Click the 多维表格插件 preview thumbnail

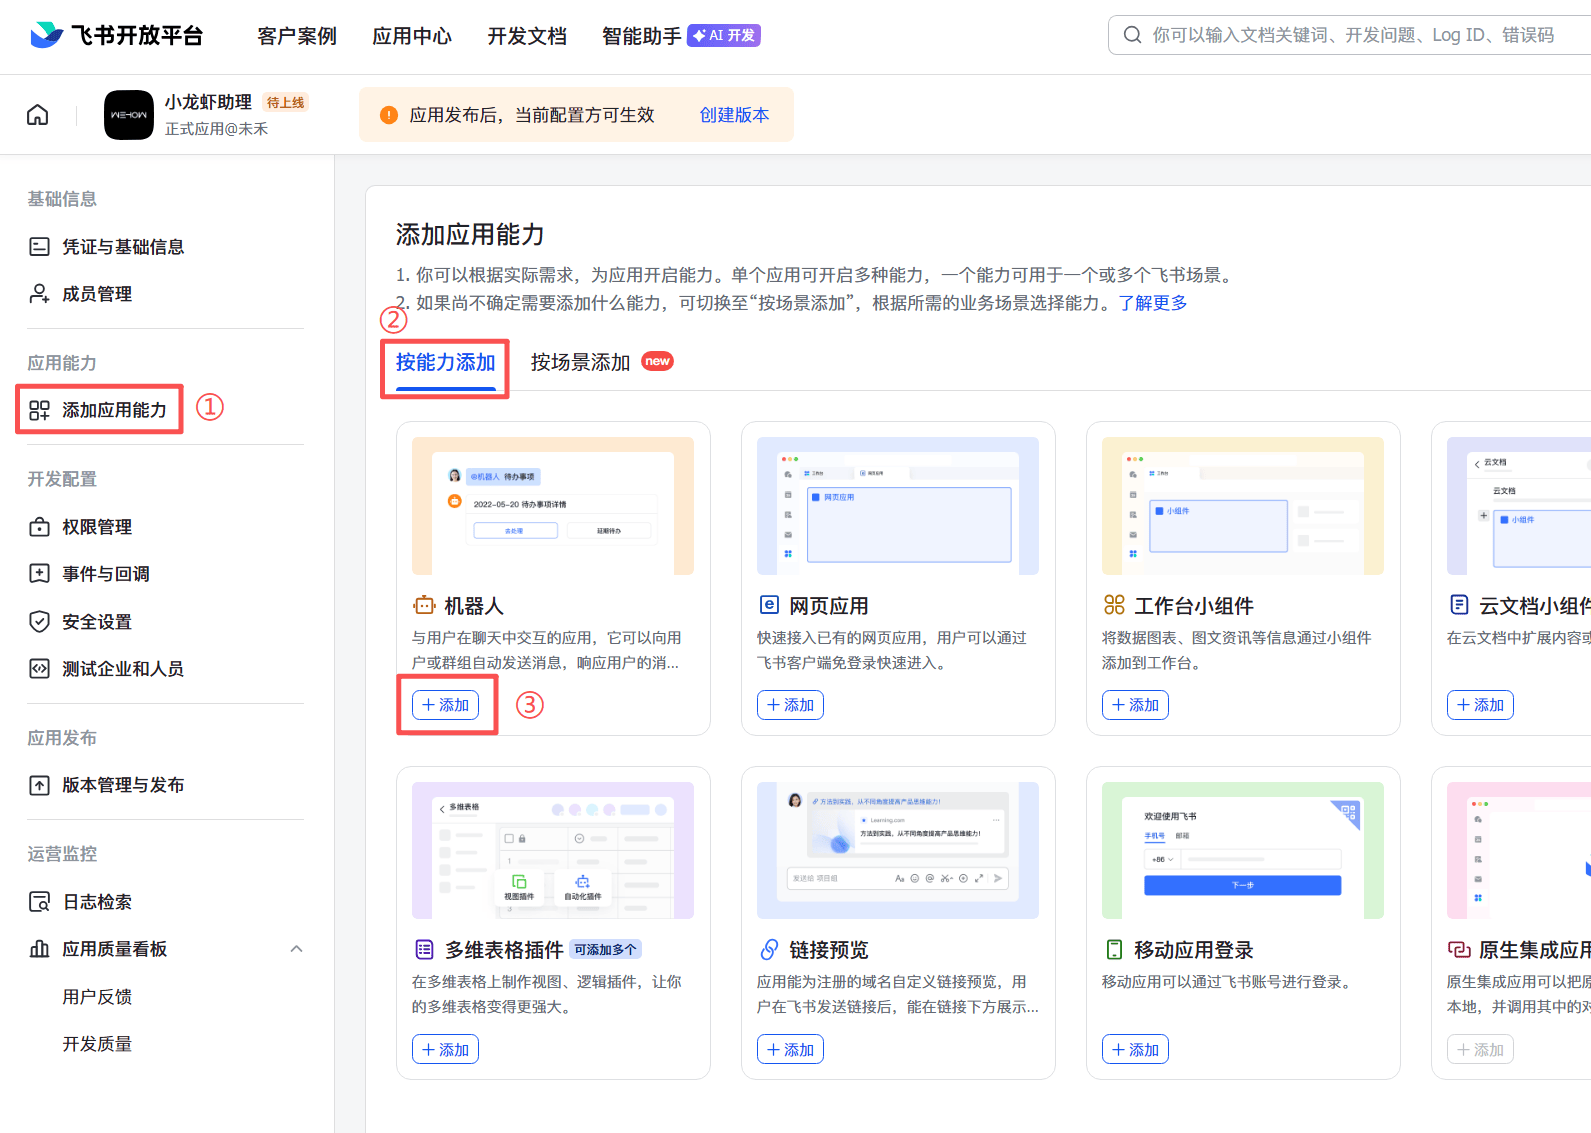553,850
